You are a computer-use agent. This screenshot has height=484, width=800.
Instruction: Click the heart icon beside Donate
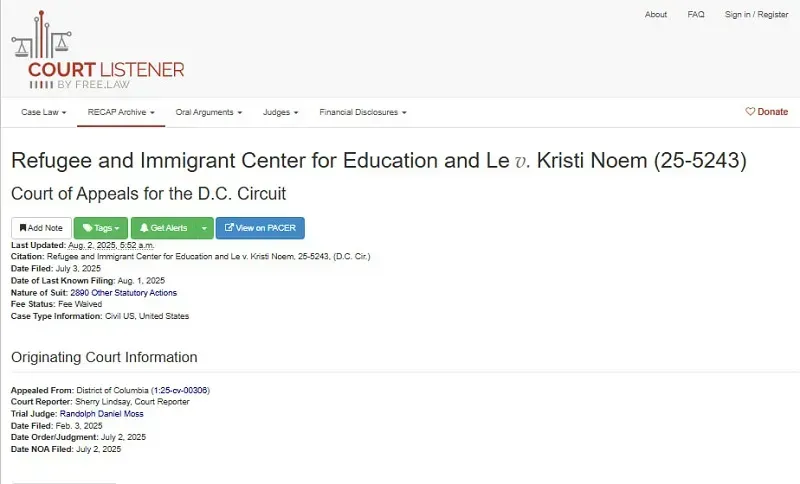pos(750,111)
